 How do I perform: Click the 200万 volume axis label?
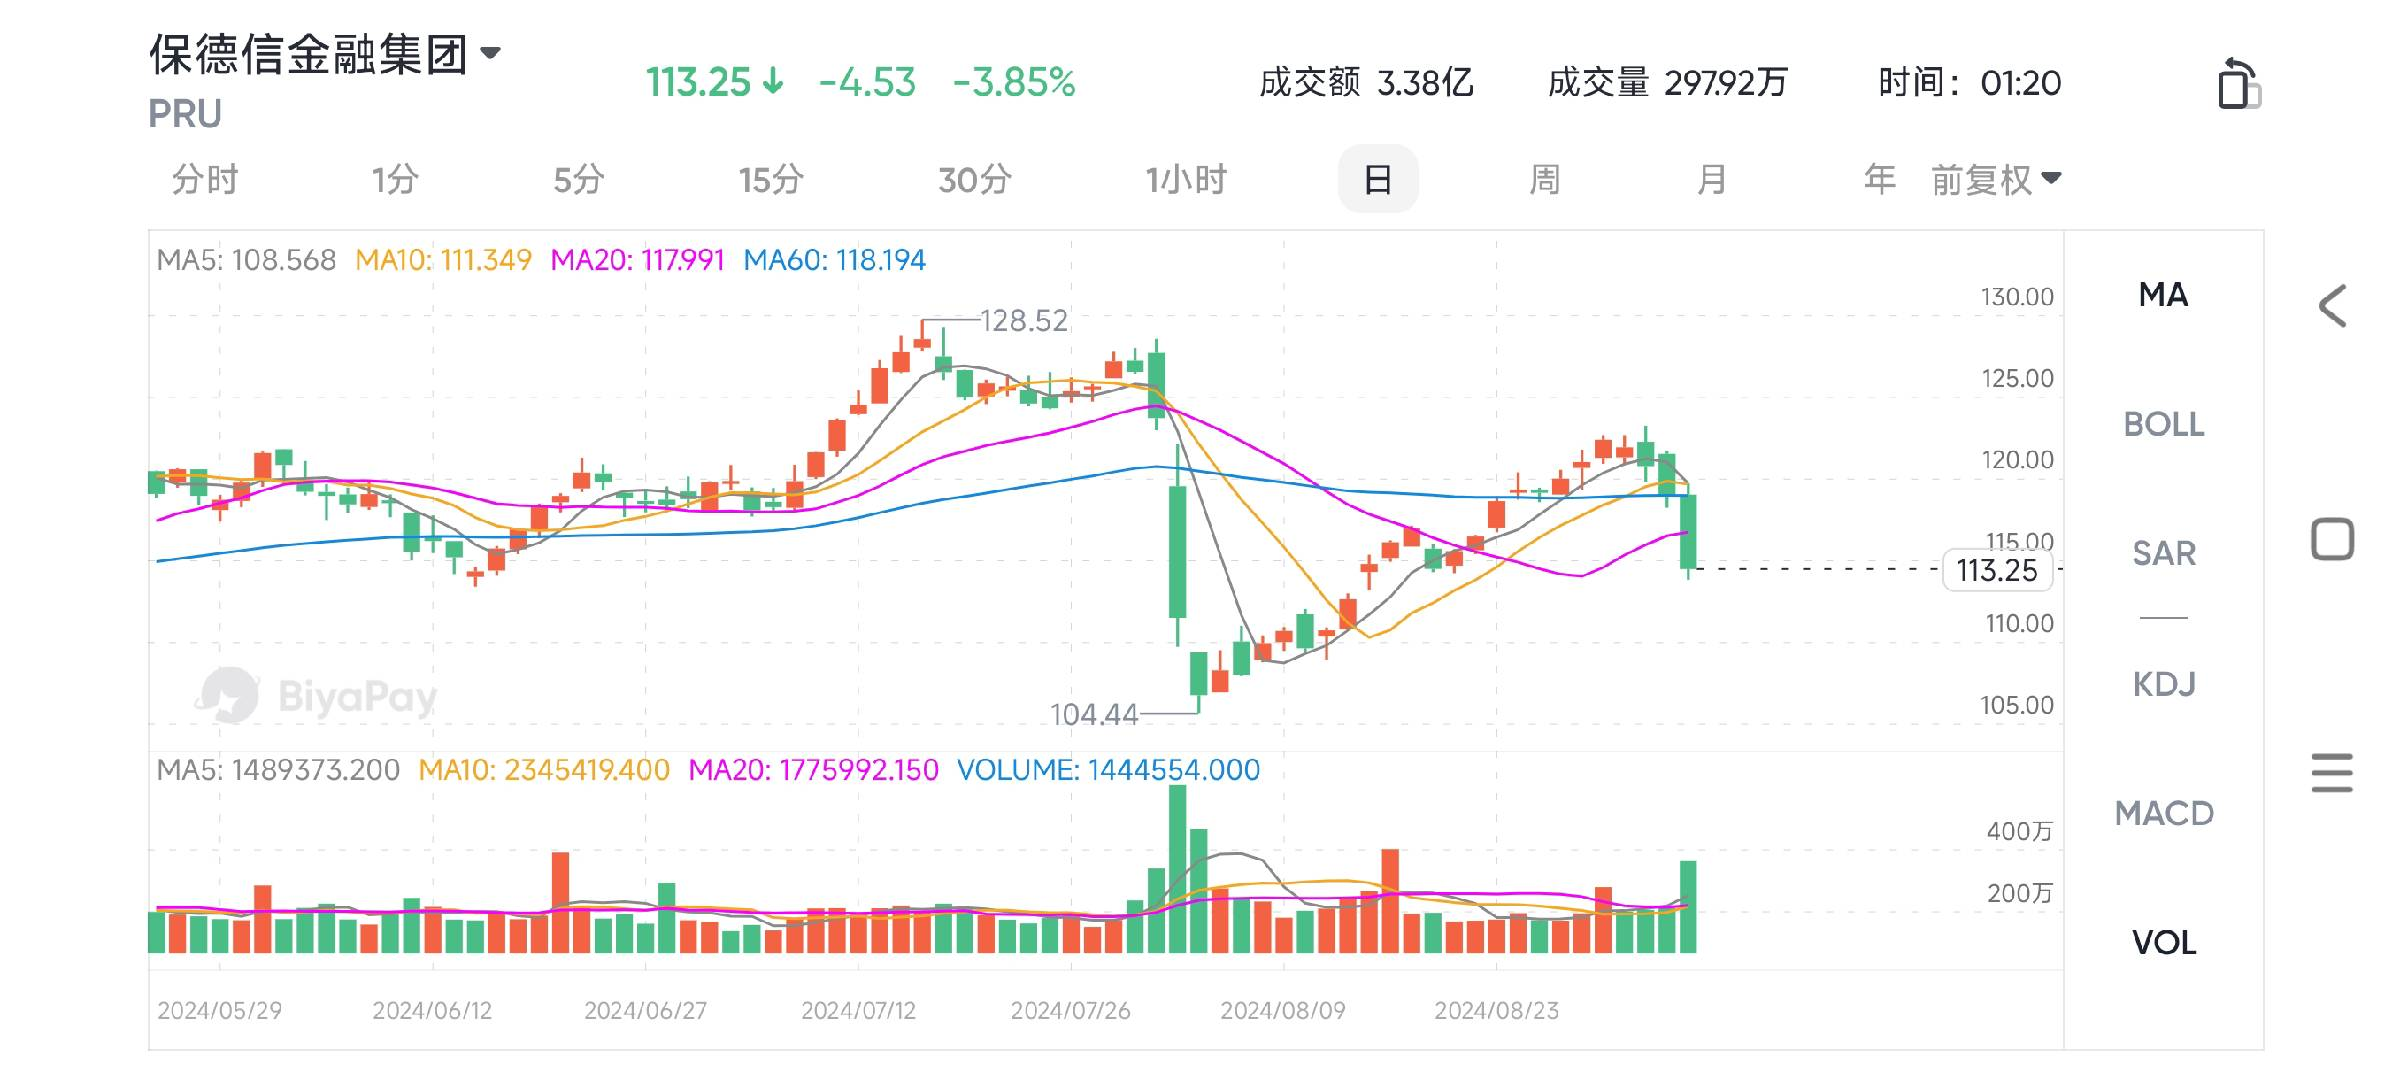click(2019, 893)
